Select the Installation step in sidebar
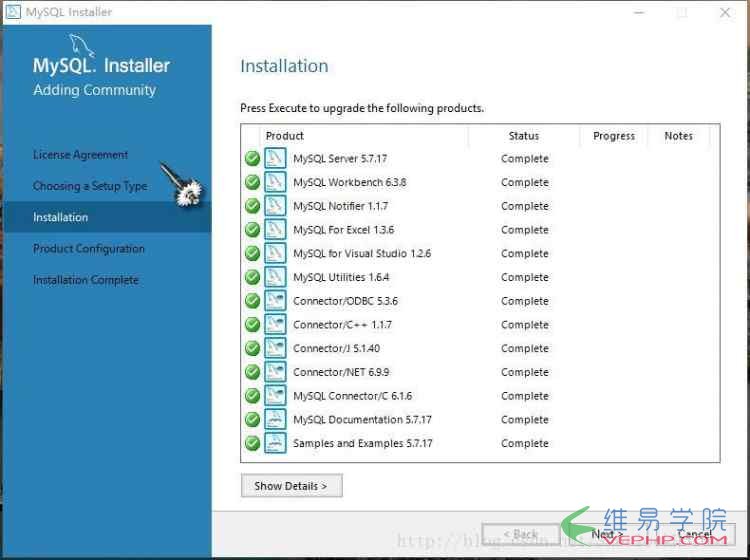 tap(108, 217)
